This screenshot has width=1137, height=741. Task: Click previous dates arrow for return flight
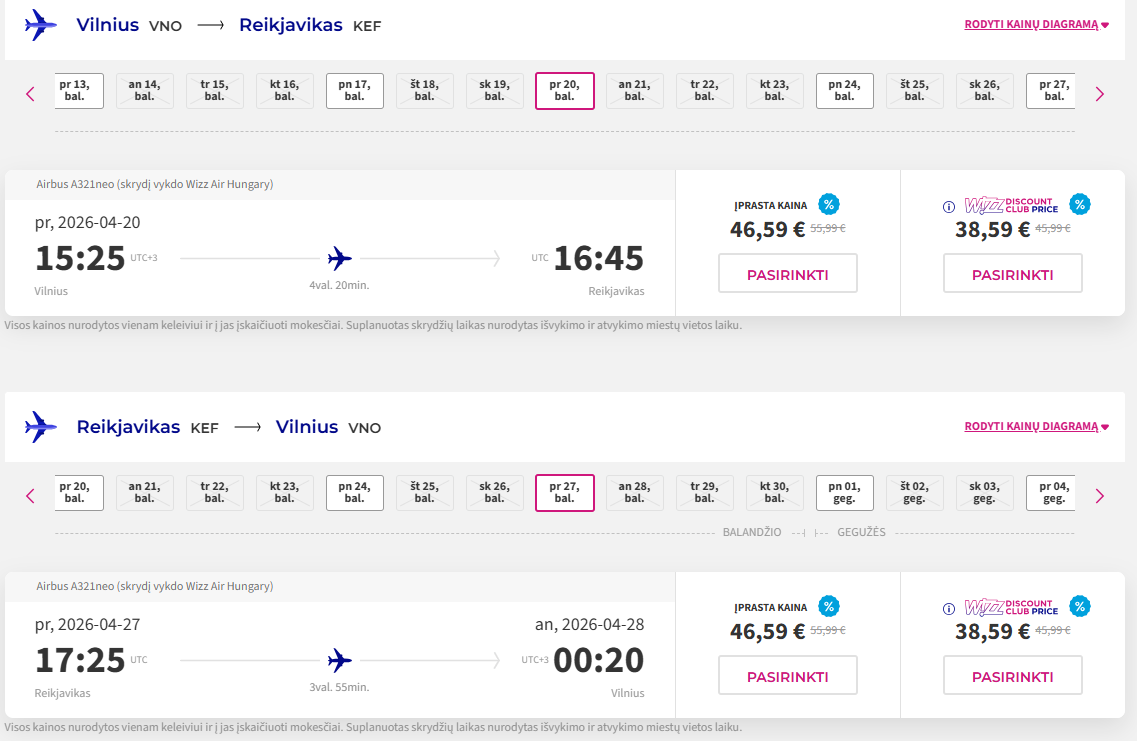(30, 496)
